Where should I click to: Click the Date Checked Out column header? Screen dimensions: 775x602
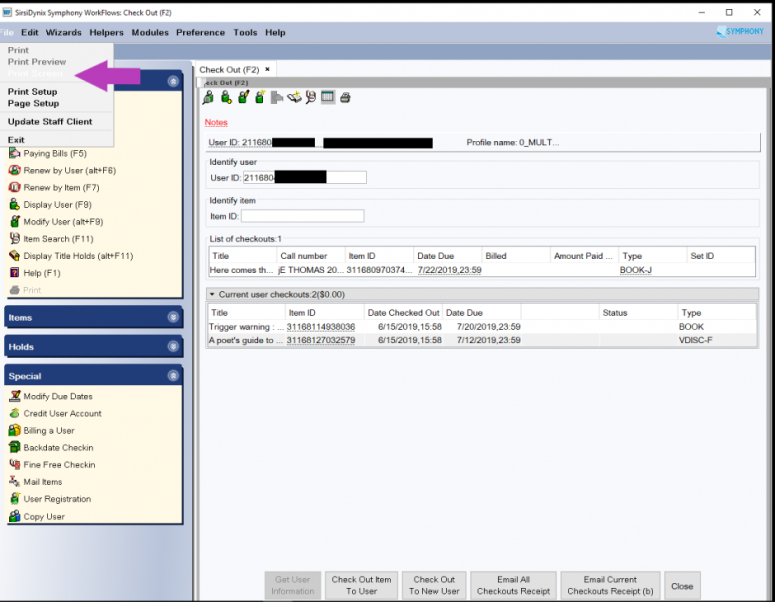pyautogui.click(x=403, y=313)
